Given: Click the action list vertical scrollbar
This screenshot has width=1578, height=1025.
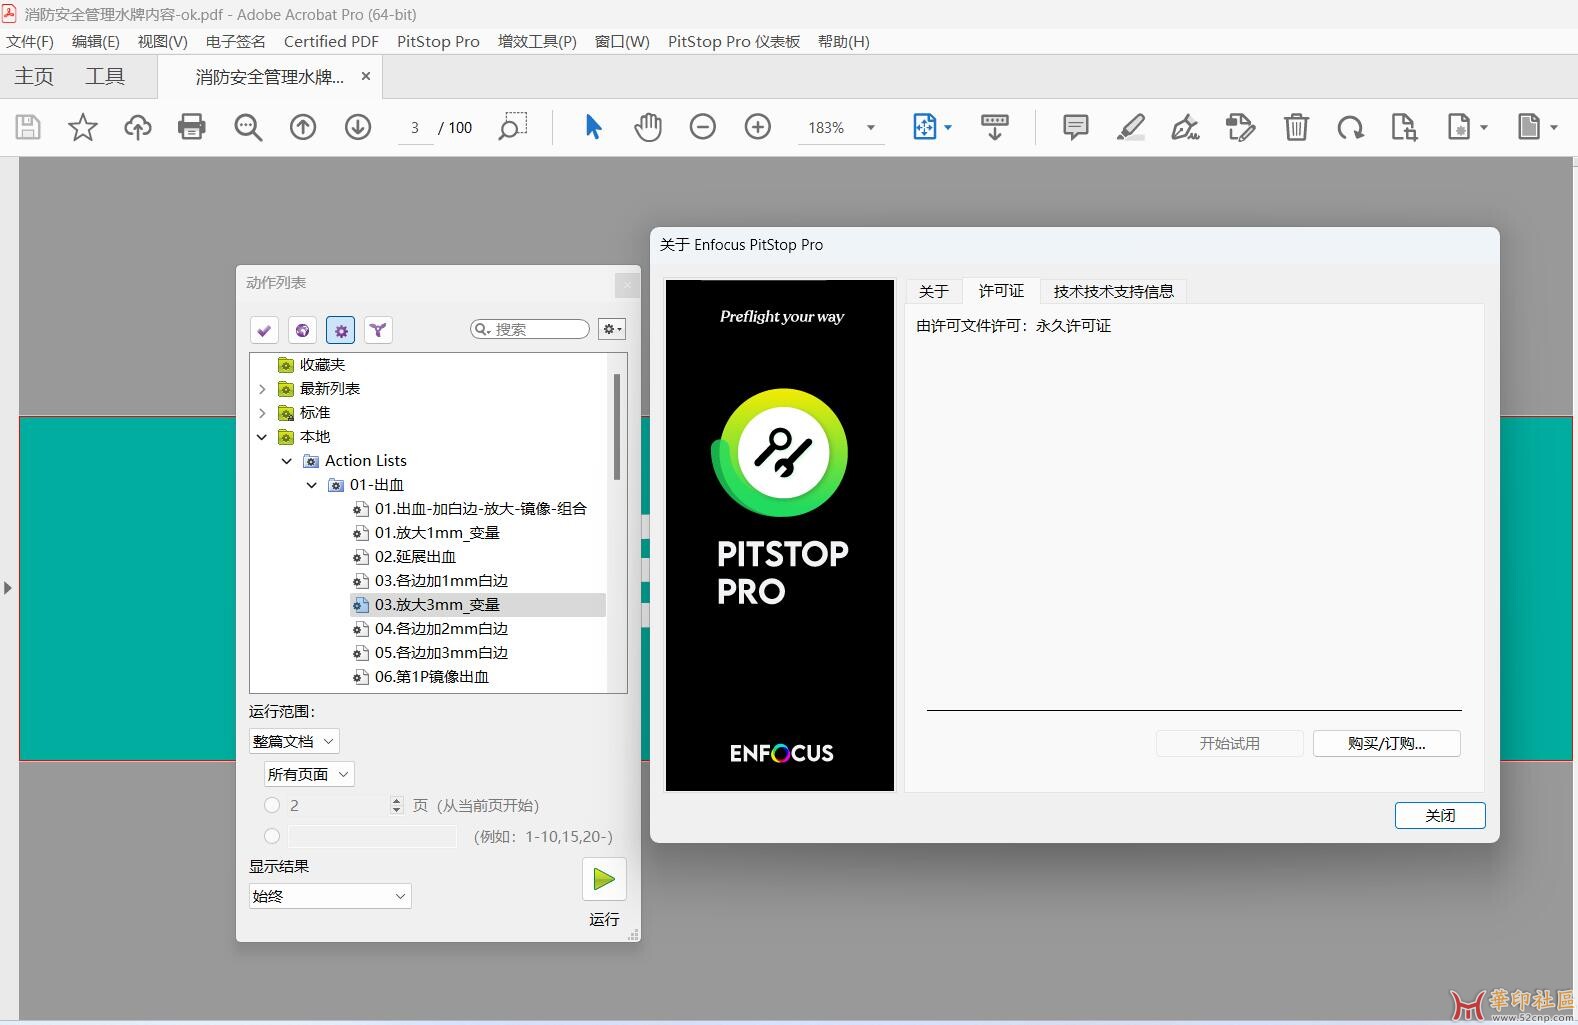Looking at the screenshot, I should (x=617, y=427).
